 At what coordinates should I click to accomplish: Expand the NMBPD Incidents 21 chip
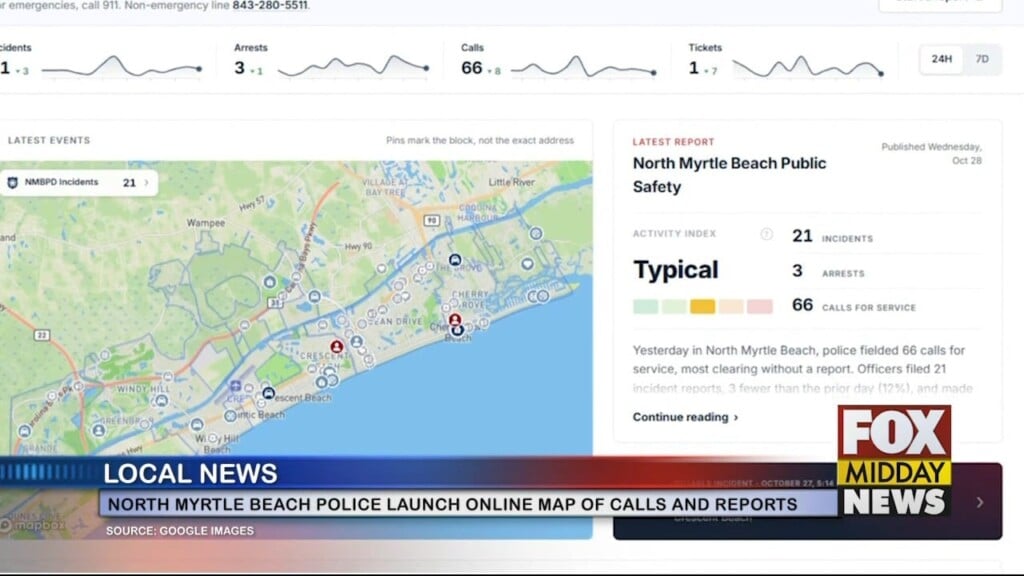pos(79,183)
